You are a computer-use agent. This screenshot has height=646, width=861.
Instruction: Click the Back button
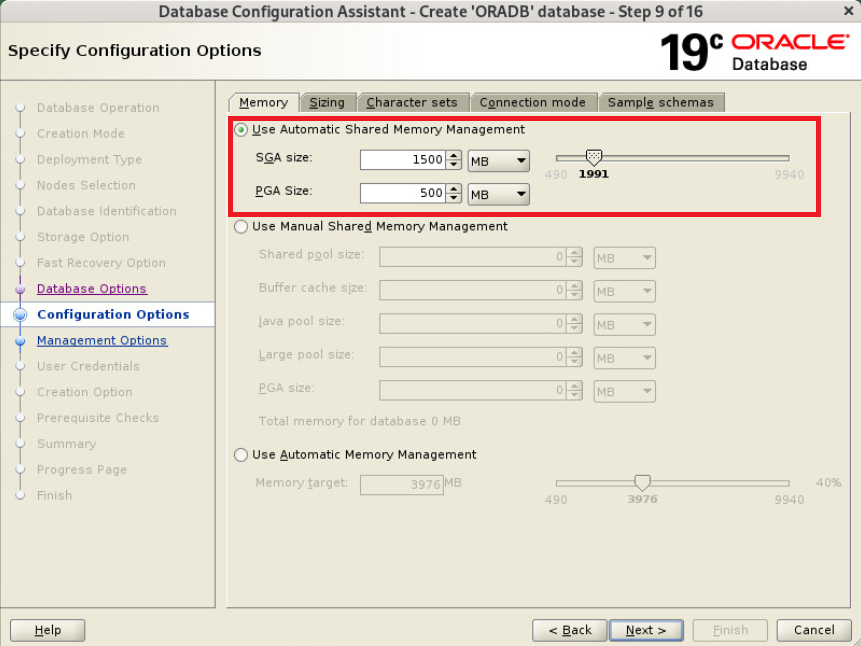click(569, 630)
